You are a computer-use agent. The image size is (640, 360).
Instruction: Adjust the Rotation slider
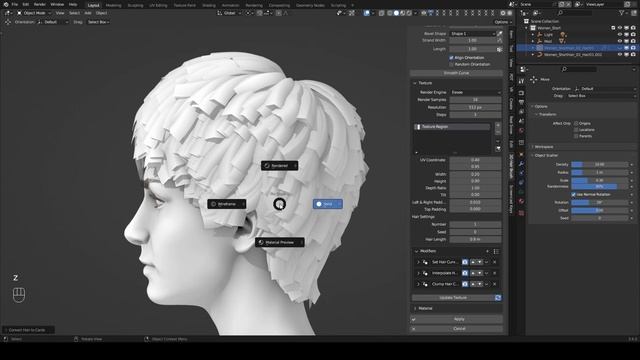coord(599,202)
